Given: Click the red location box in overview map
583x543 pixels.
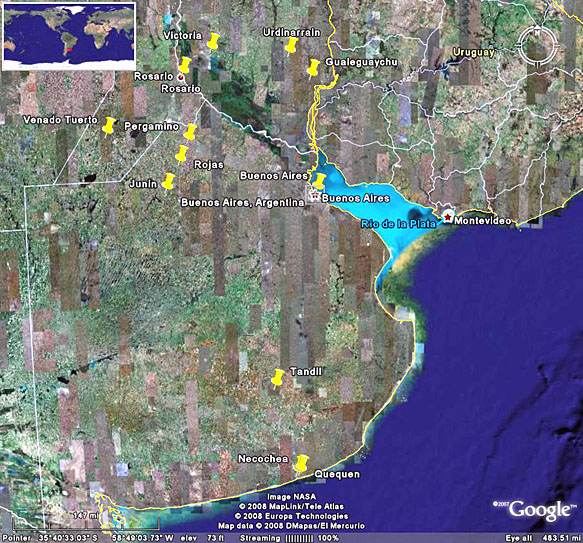Looking at the screenshot, I should coord(69,50).
